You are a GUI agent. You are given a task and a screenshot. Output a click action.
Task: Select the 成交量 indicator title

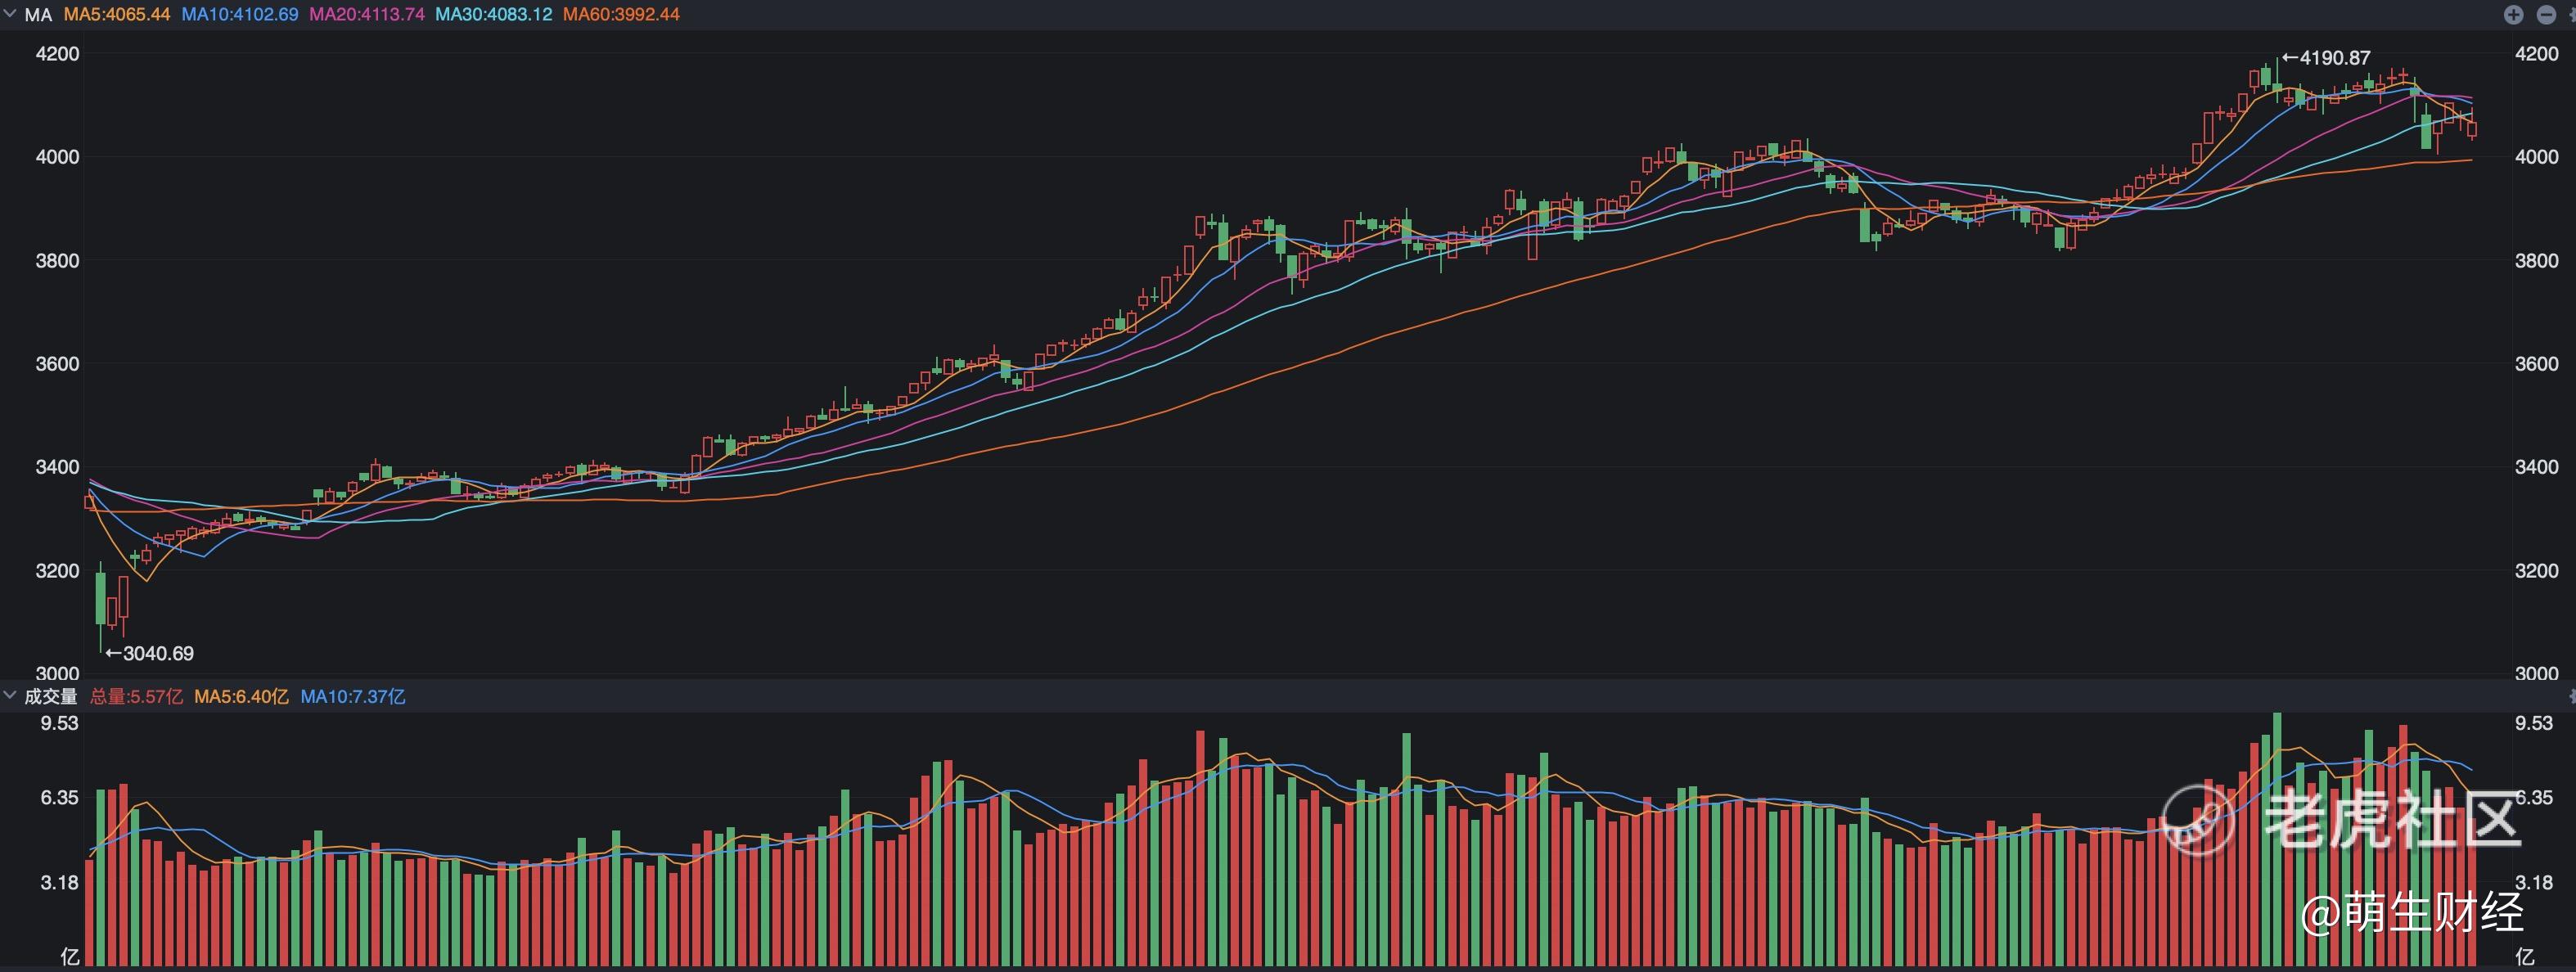pyautogui.click(x=50, y=696)
